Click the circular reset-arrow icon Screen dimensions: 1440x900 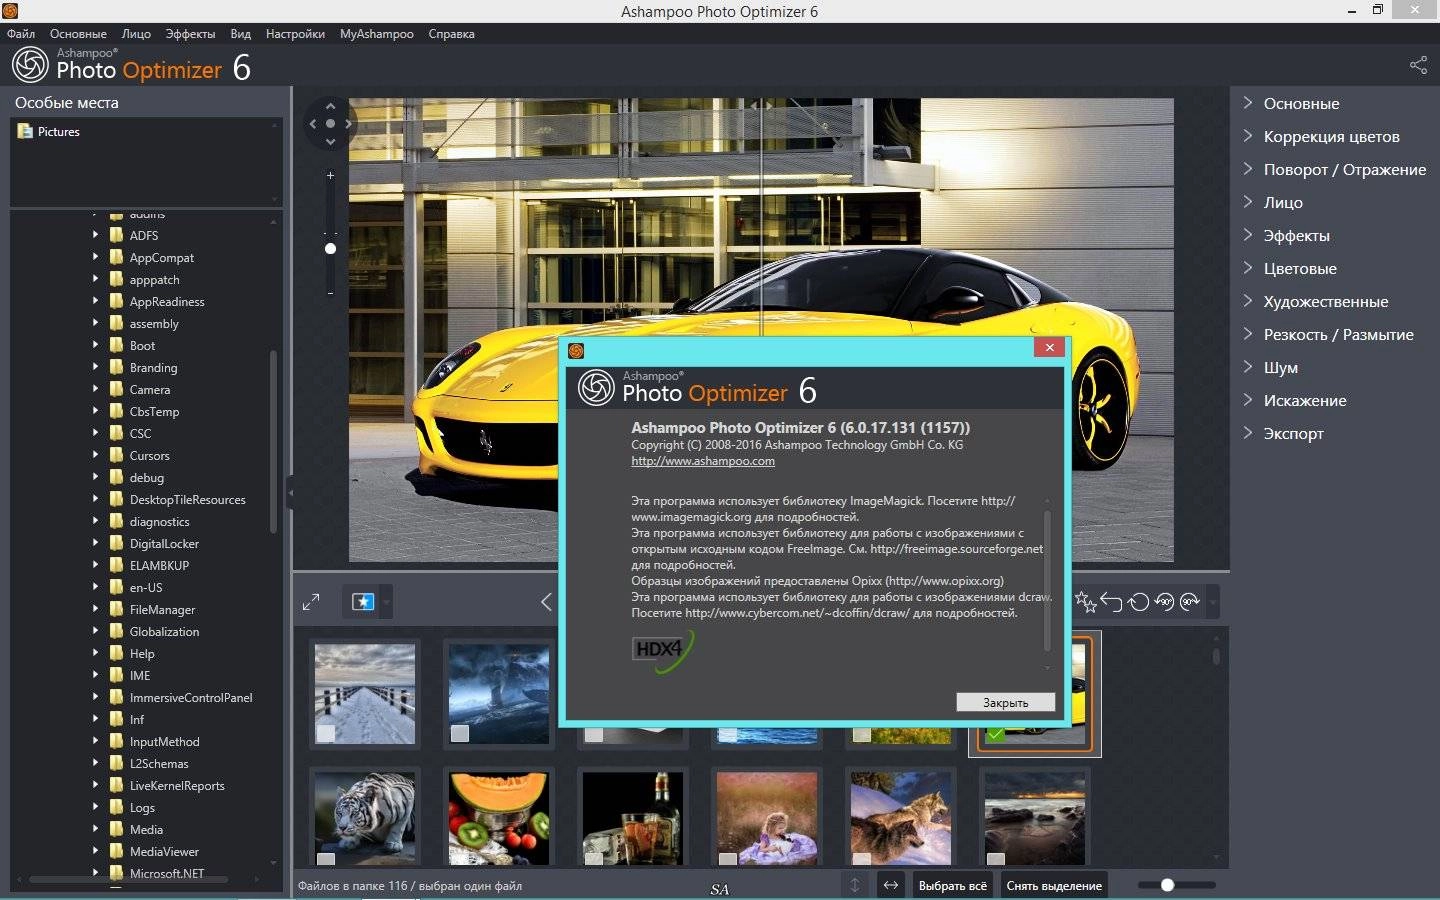tap(1138, 602)
